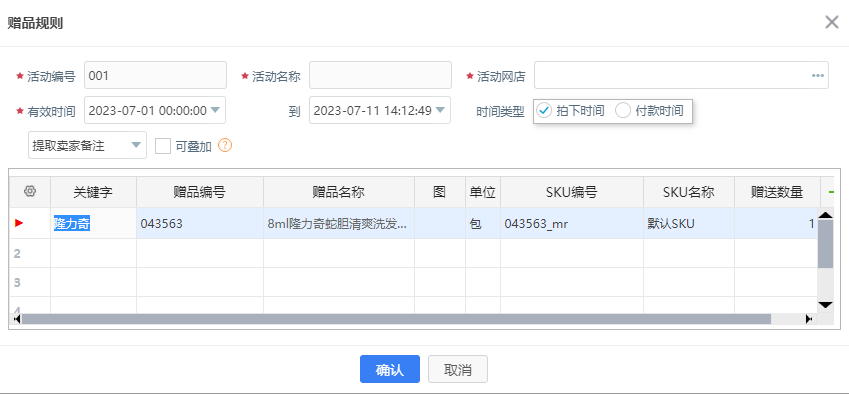849x394 pixels.
Task: Open the 提取卖家备注 dropdown
Action: tap(87, 145)
